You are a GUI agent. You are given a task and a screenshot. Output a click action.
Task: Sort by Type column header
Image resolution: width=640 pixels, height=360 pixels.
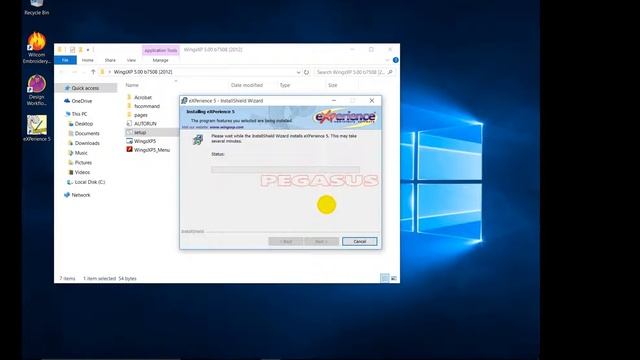(285, 85)
